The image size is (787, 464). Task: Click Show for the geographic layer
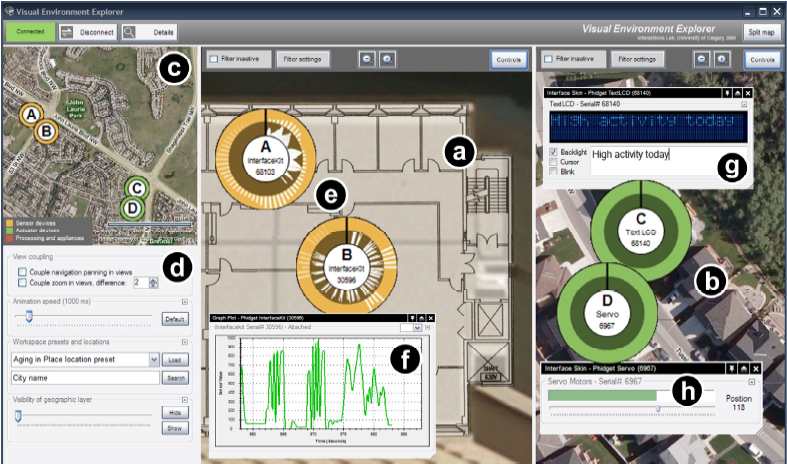click(x=175, y=428)
